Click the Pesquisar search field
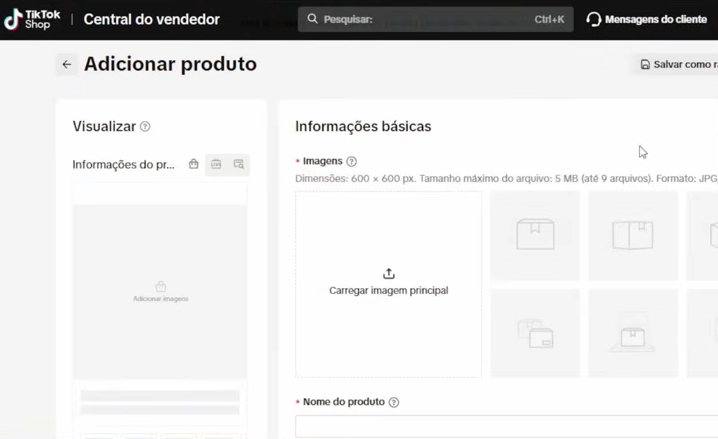This screenshot has height=439, width=718. point(435,19)
